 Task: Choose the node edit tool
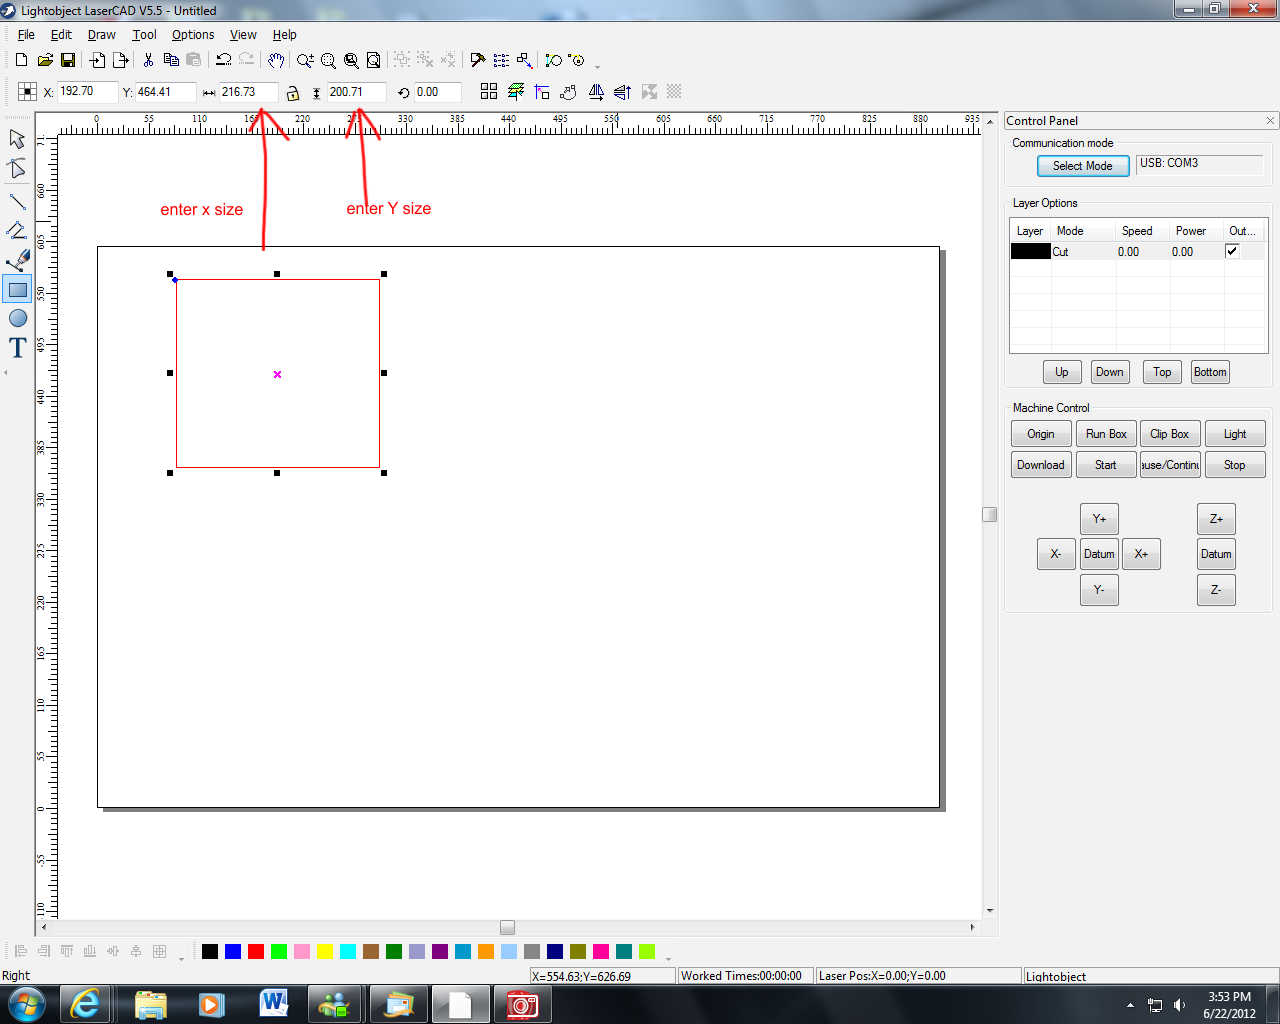(17, 168)
